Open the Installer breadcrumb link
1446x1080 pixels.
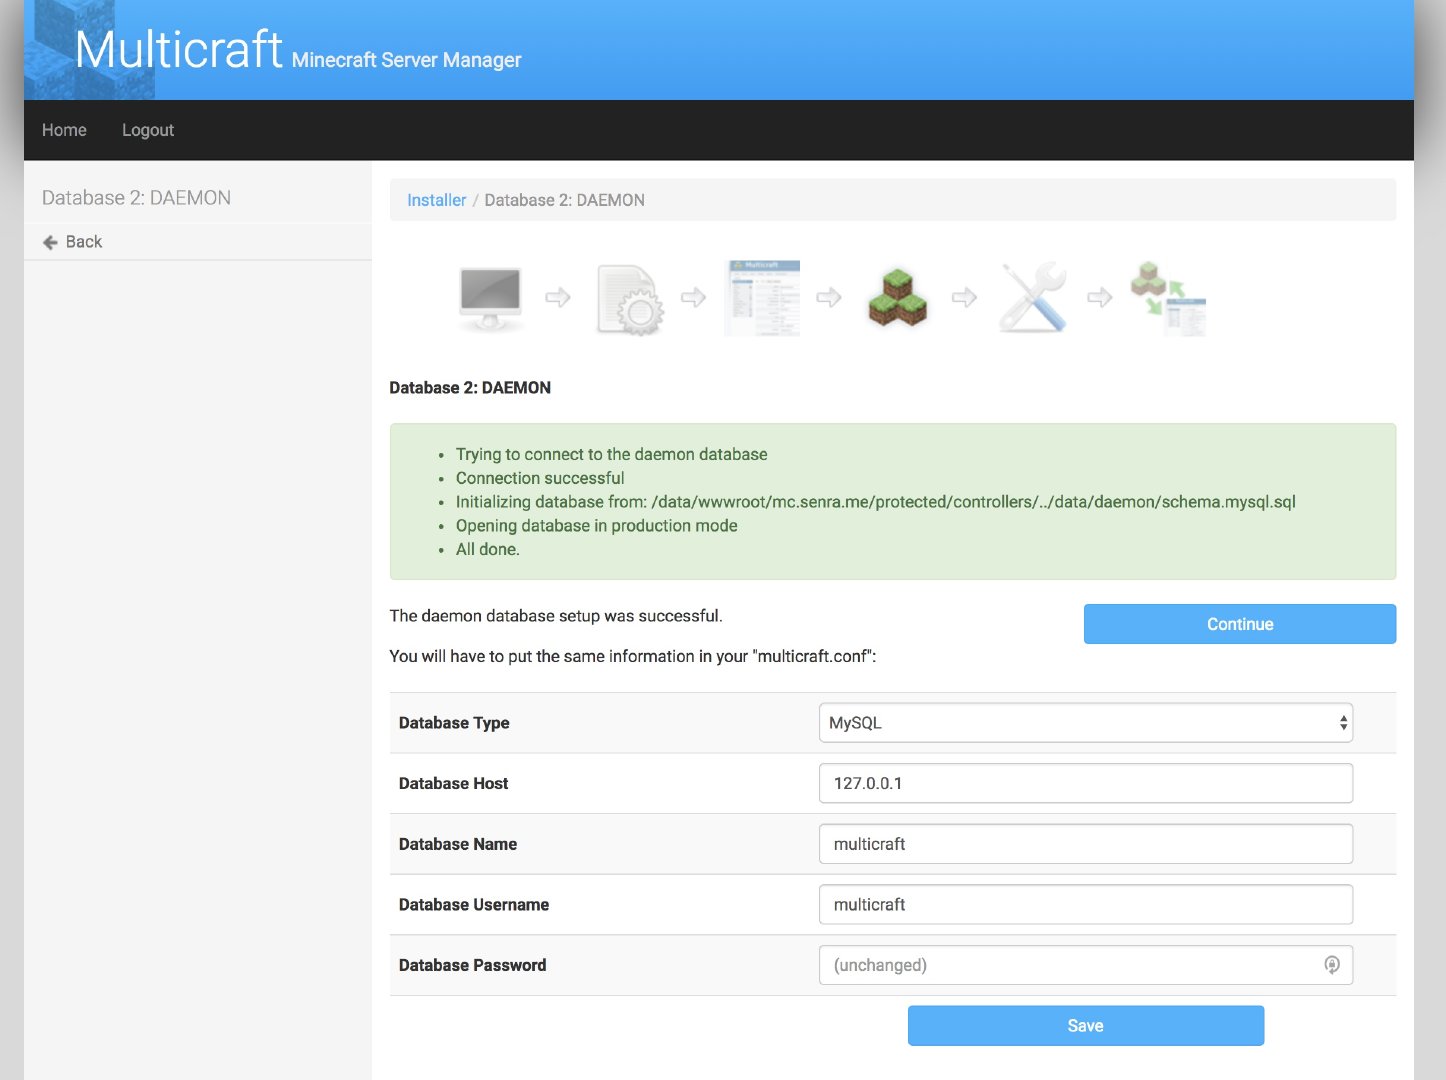436,200
